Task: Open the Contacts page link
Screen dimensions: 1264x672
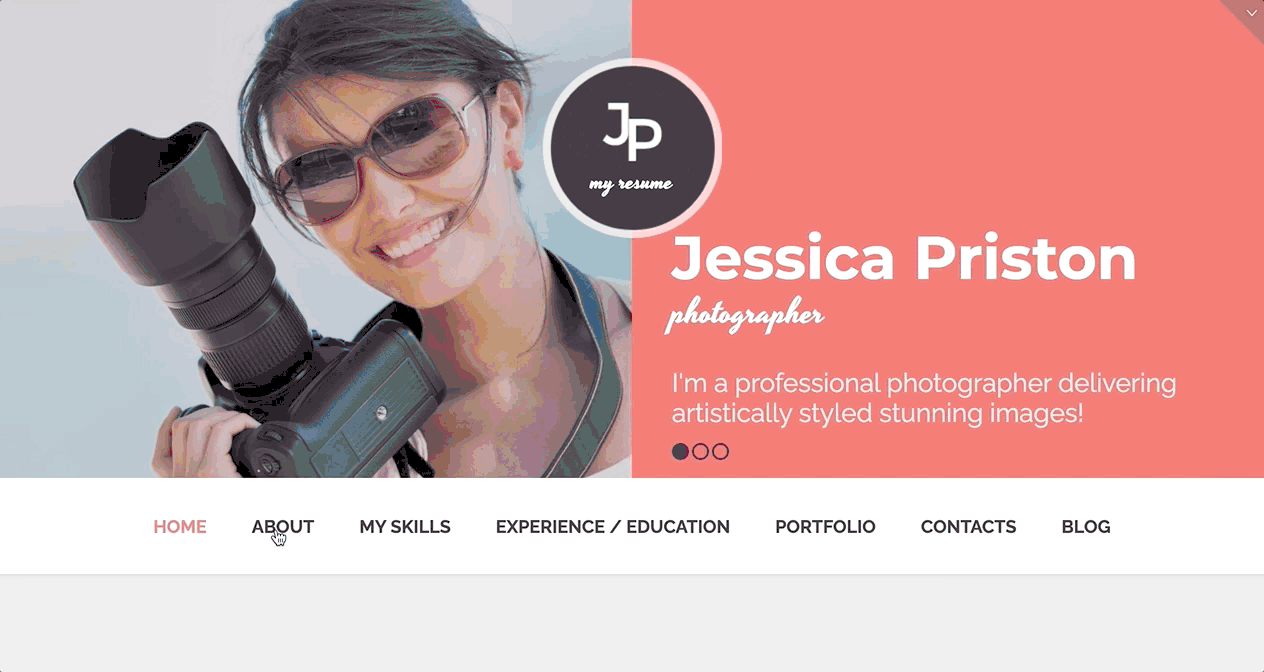Action: [968, 527]
